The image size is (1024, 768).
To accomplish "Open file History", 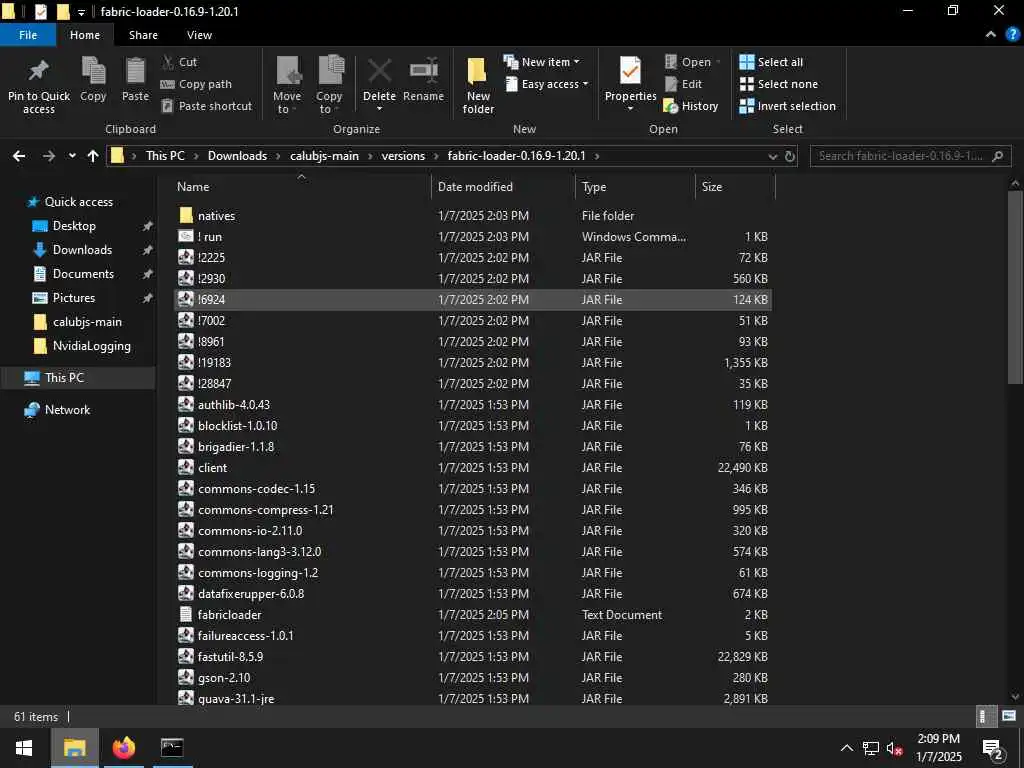I will click(691, 106).
